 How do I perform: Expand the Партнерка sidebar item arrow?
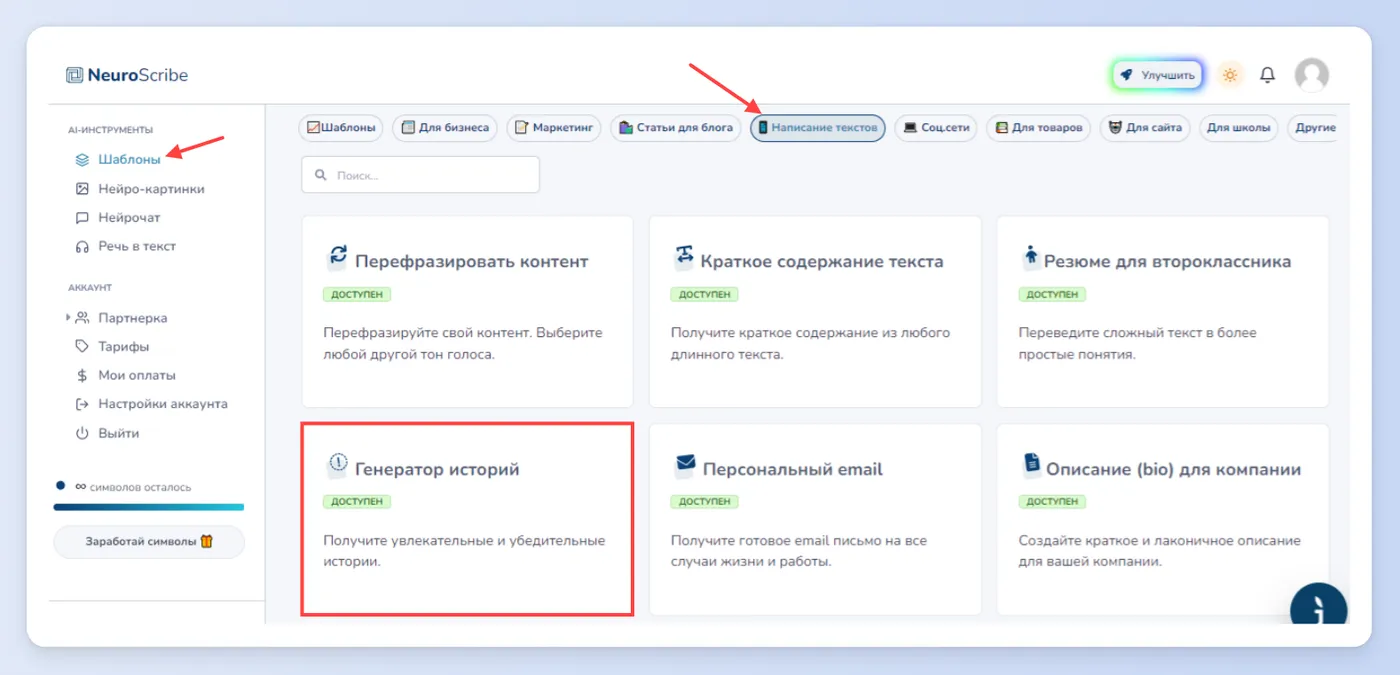tap(68, 317)
